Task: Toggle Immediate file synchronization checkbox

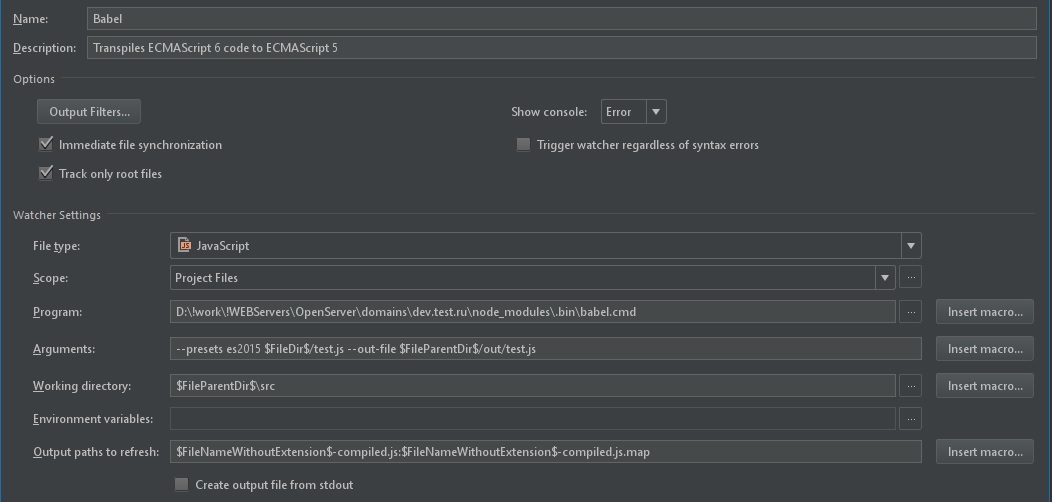Action: click(x=45, y=145)
